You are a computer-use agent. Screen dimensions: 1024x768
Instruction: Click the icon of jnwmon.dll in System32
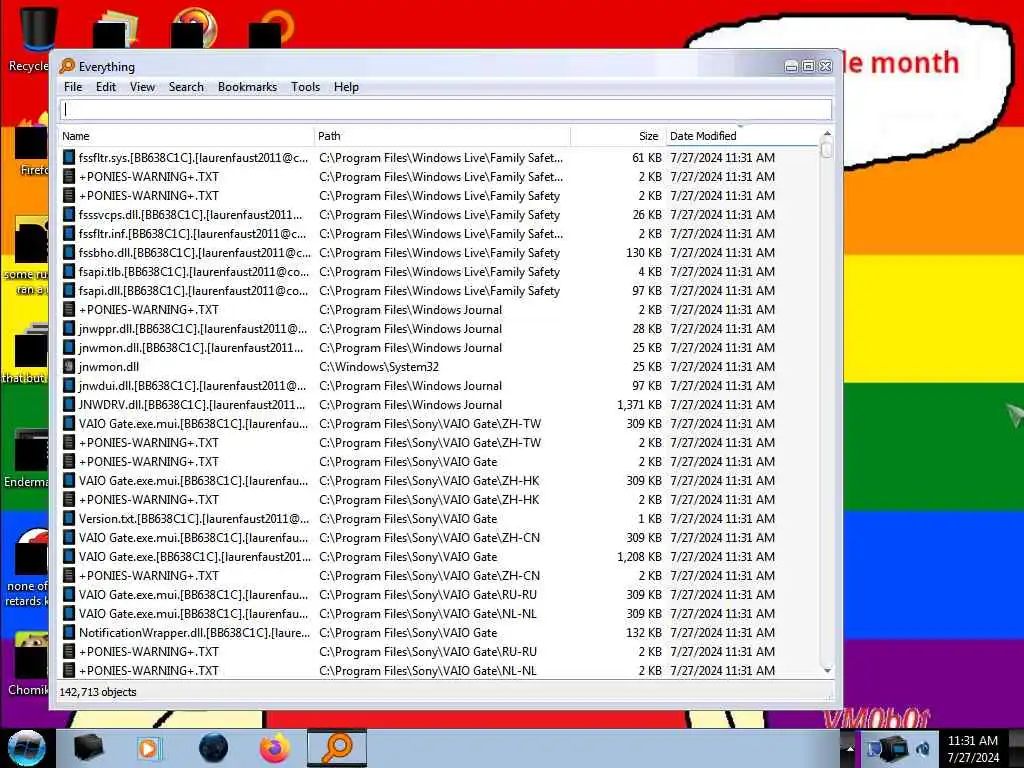tap(69, 366)
